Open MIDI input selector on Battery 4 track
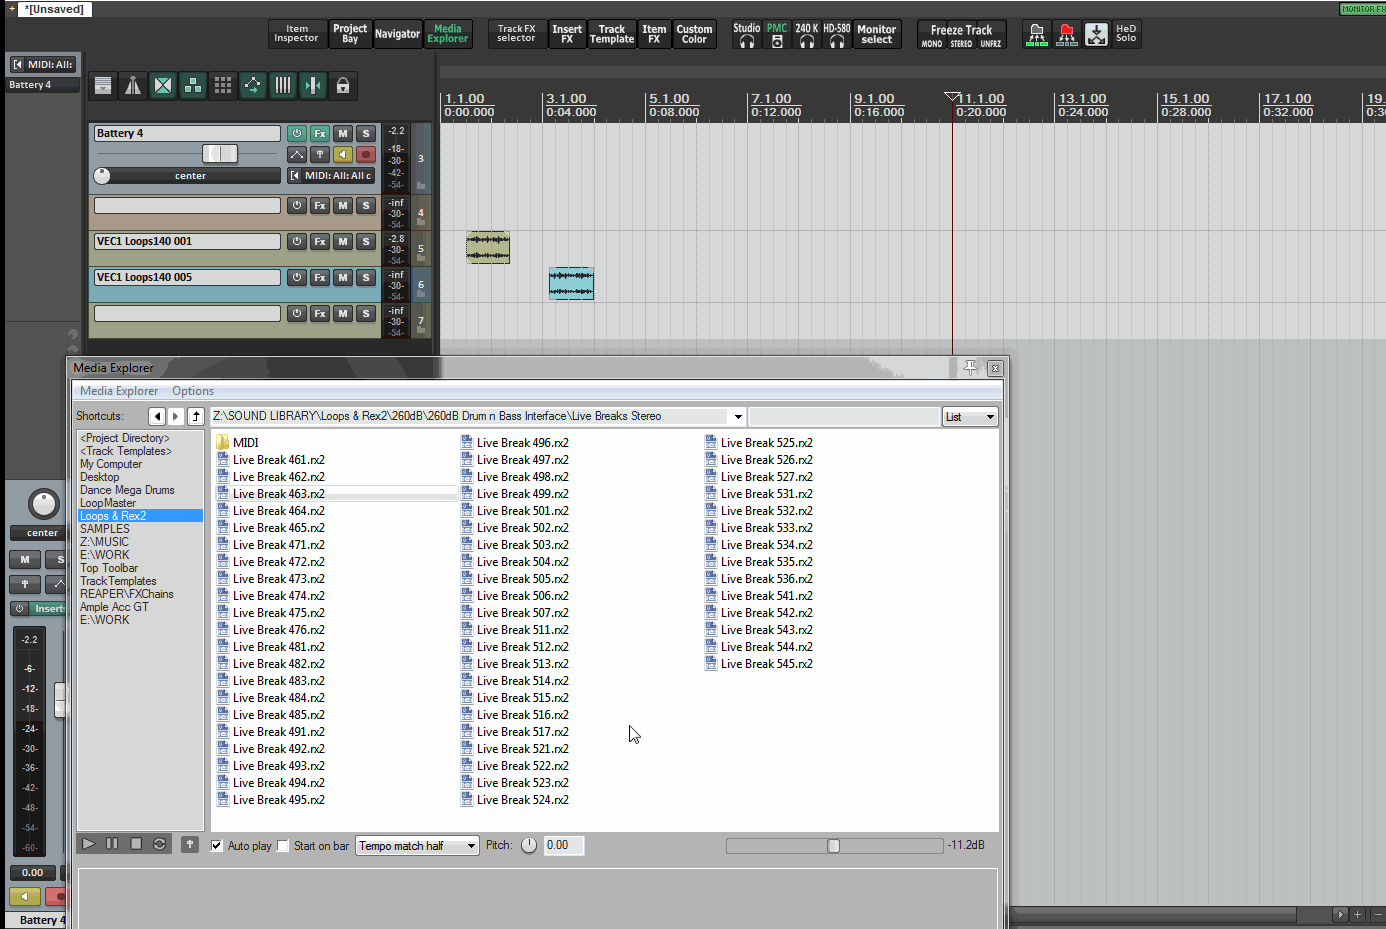This screenshot has width=1386, height=929. point(332,176)
